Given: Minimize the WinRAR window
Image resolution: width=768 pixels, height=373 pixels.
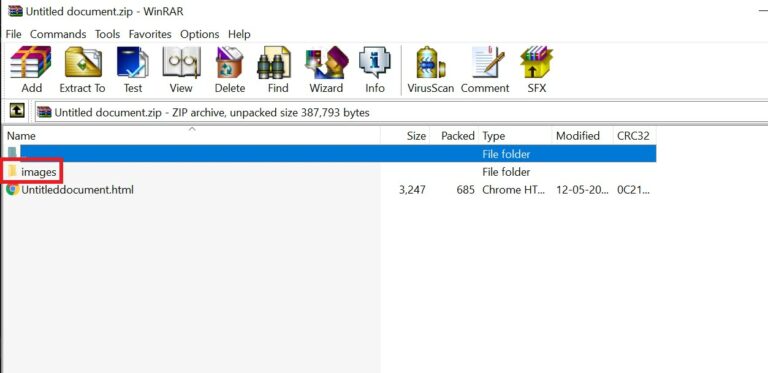Looking at the screenshot, I should point(762,11).
